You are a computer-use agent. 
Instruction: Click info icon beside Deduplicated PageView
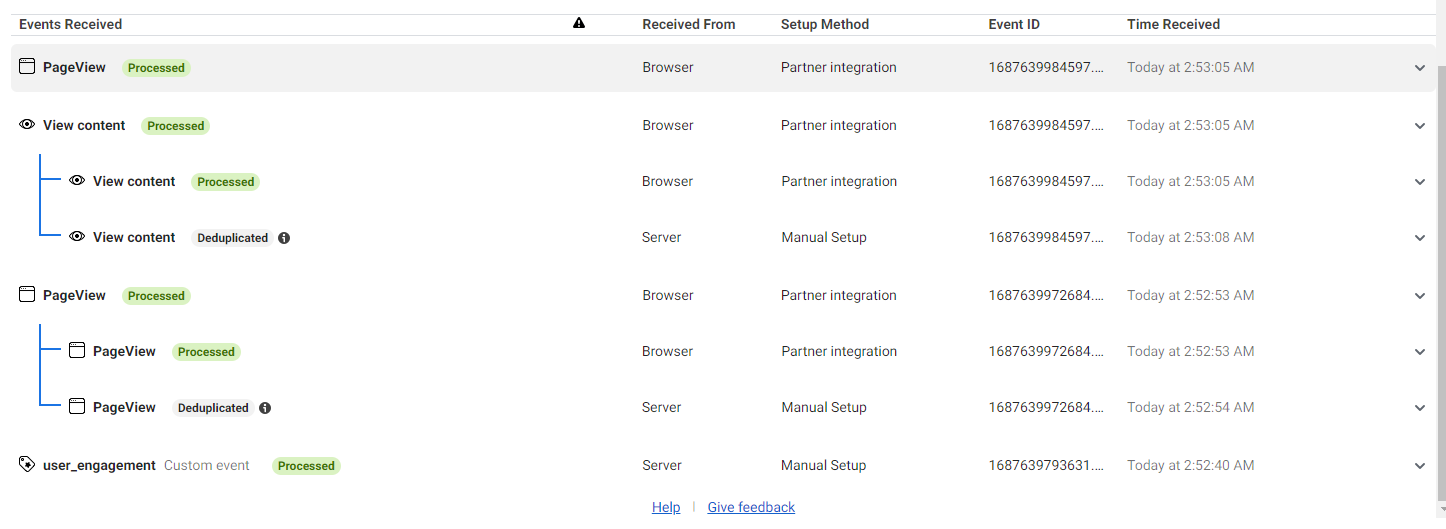265,408
